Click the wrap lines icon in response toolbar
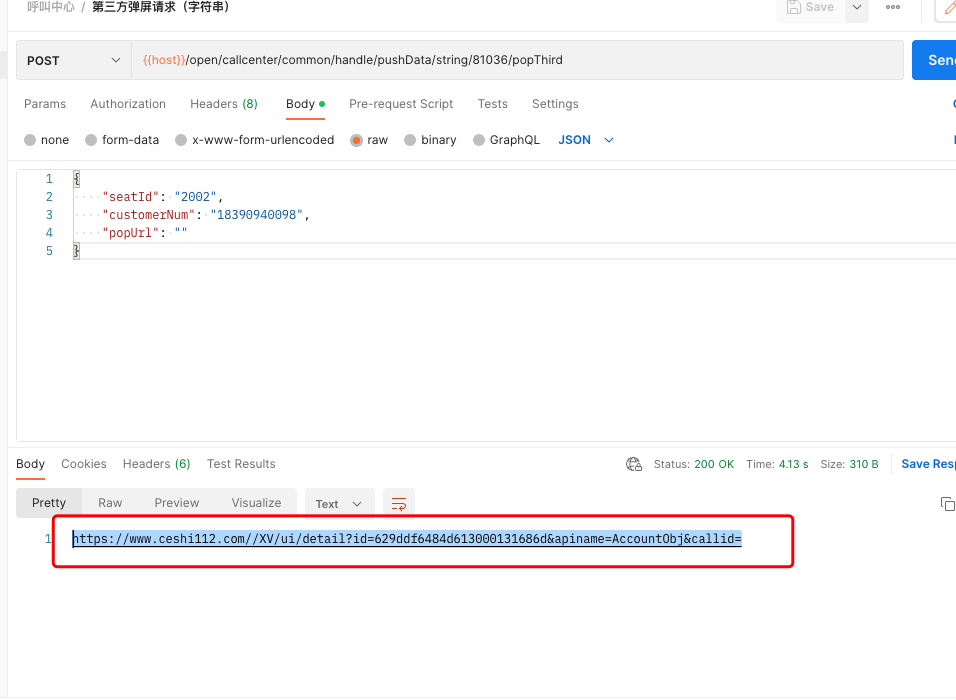 point(399,504)
